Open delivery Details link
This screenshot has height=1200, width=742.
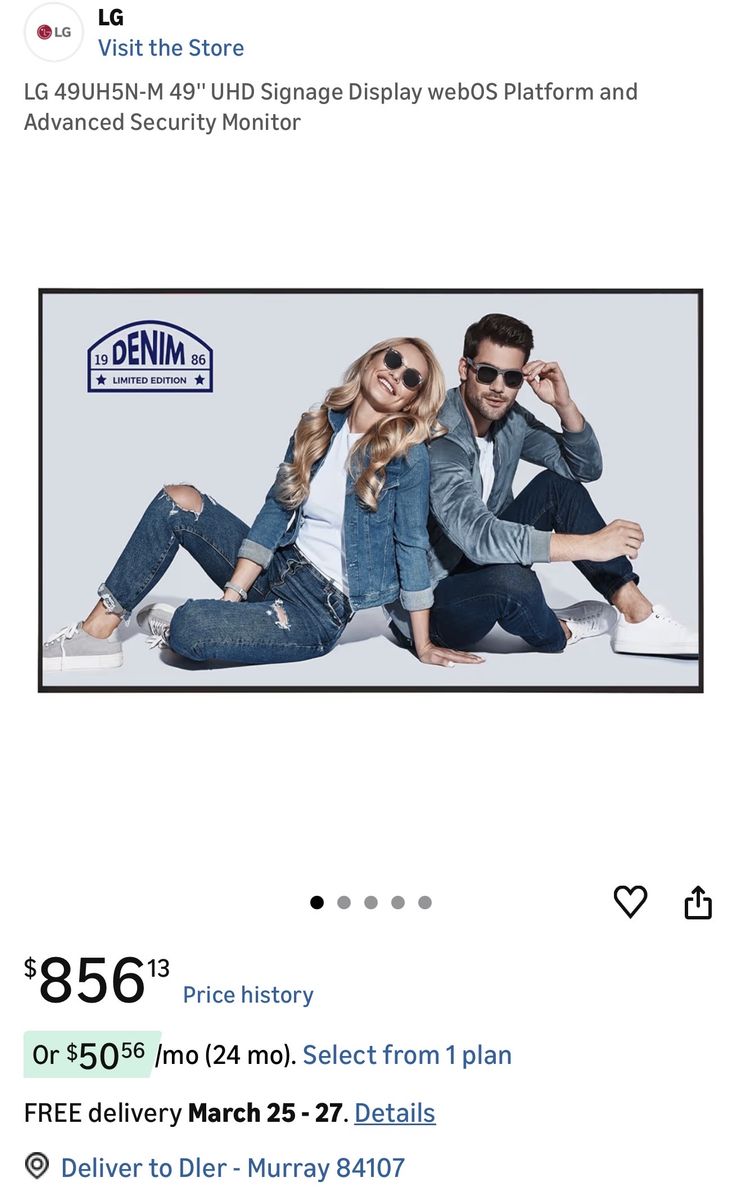[395, 1113]
